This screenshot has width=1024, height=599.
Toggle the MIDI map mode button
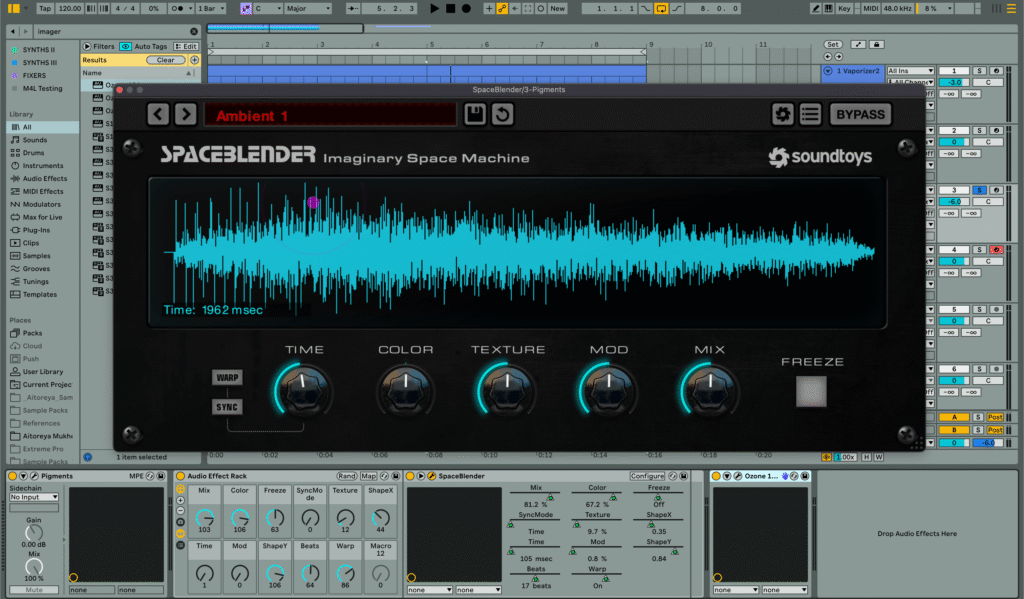point(870,8)
